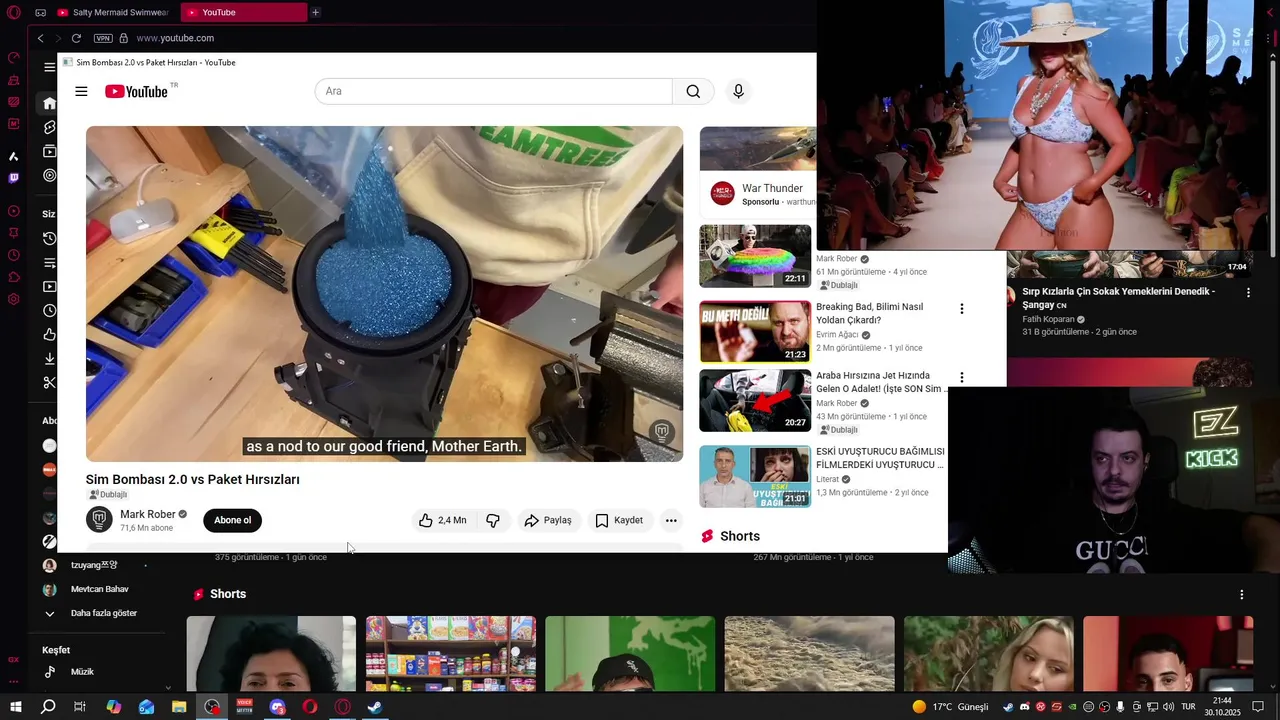Open Mark Rober channel avatar
1280x720 pixels.
click(99, 520)
